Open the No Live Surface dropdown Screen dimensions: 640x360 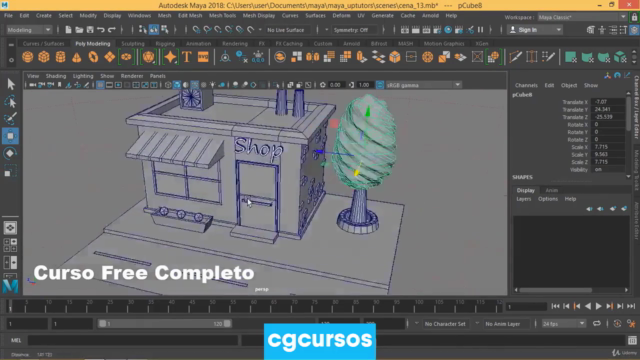[286, 30]
